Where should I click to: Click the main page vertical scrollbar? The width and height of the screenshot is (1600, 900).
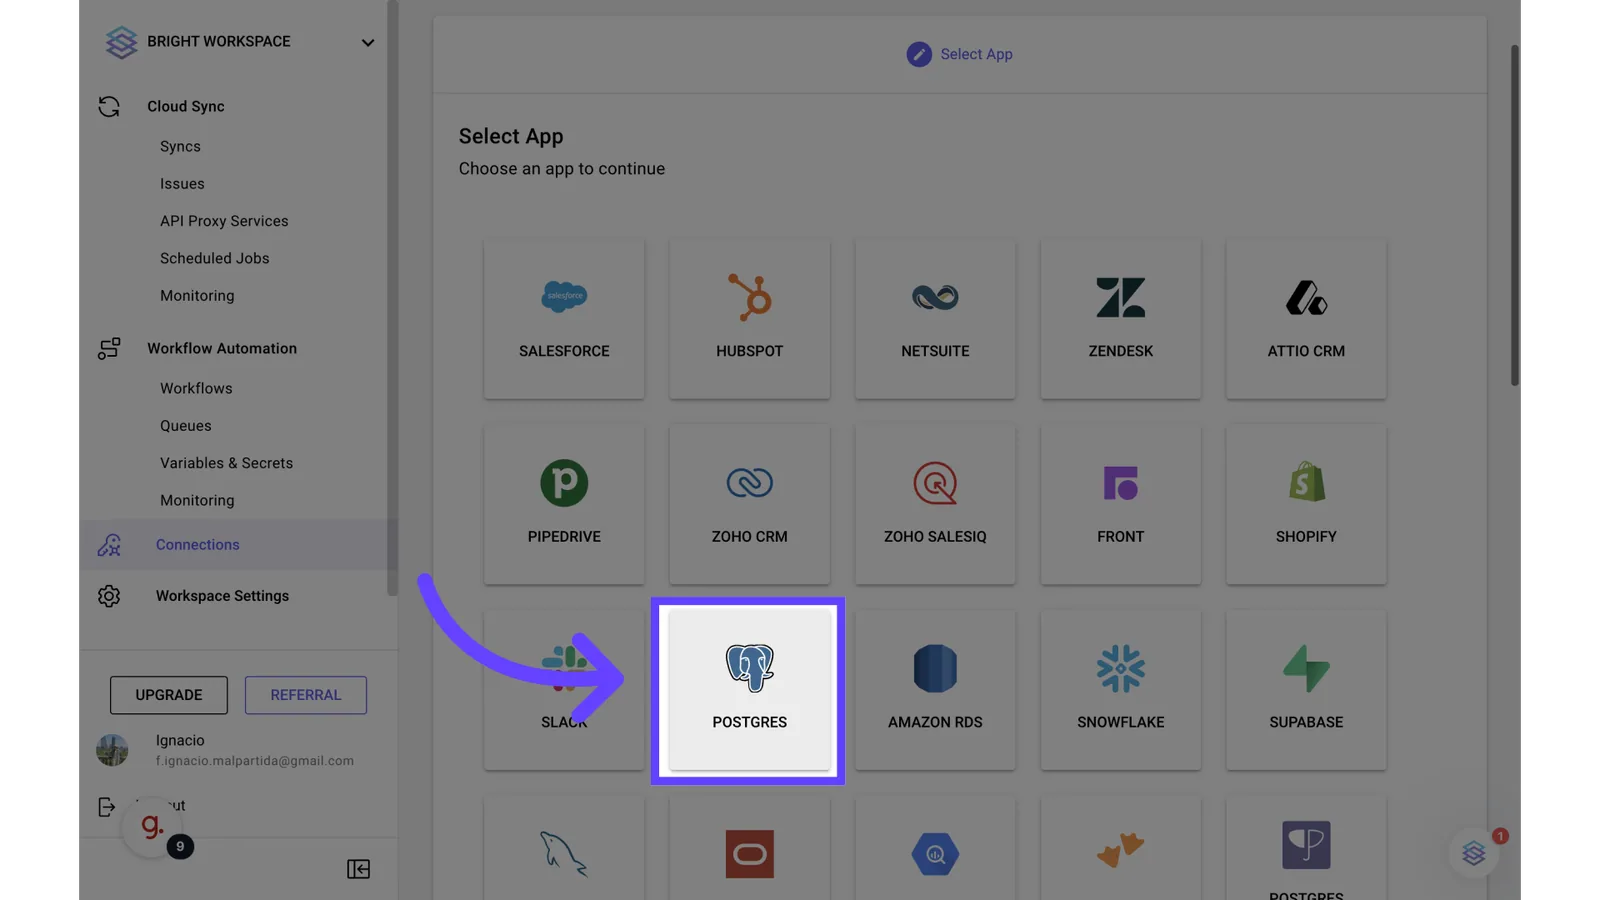pos(1514,215)
